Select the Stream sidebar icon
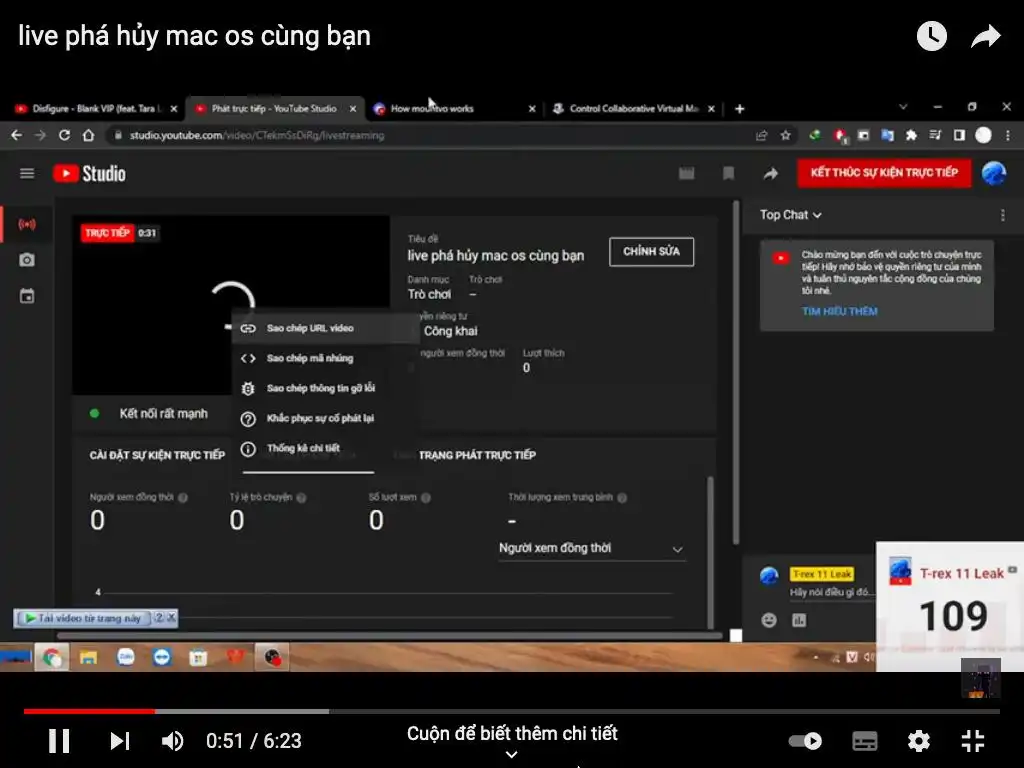The height and width of the screenshot is (768, 1024). tap(27, 225)
